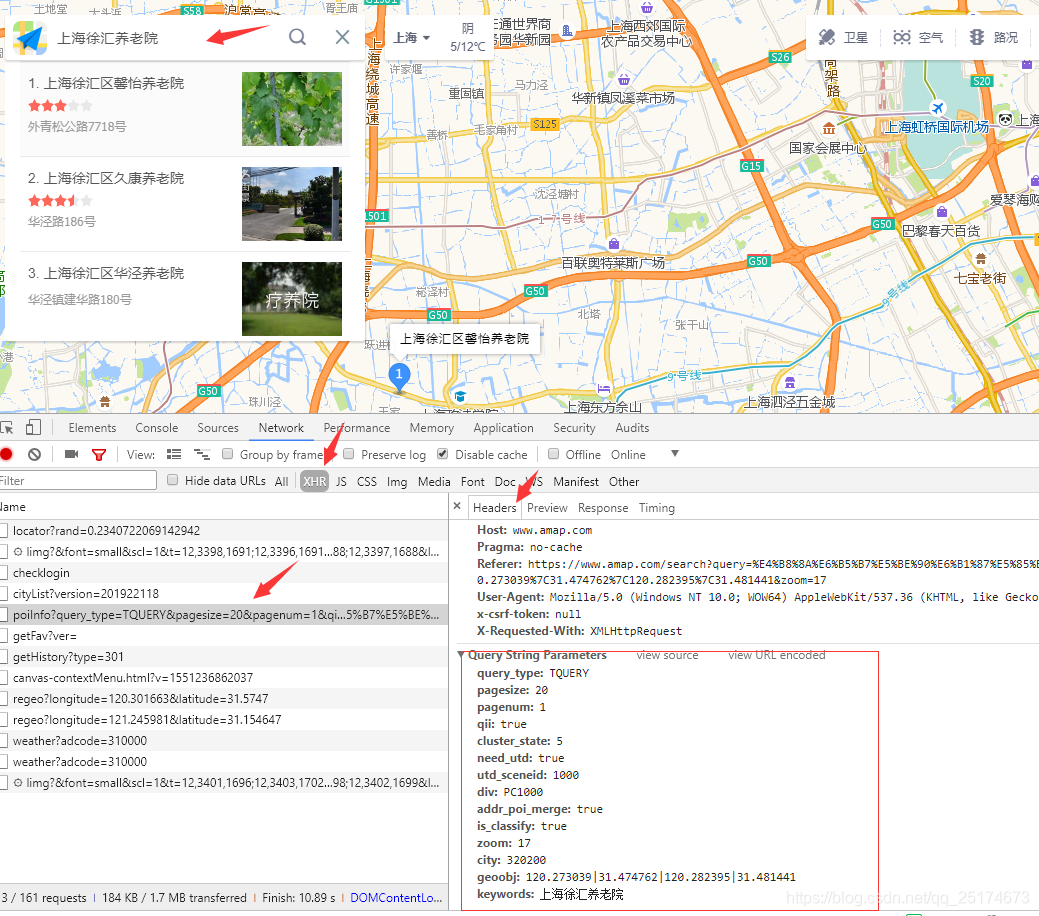
Task: Switch to large request rows view
Action: tap(174, 454)
